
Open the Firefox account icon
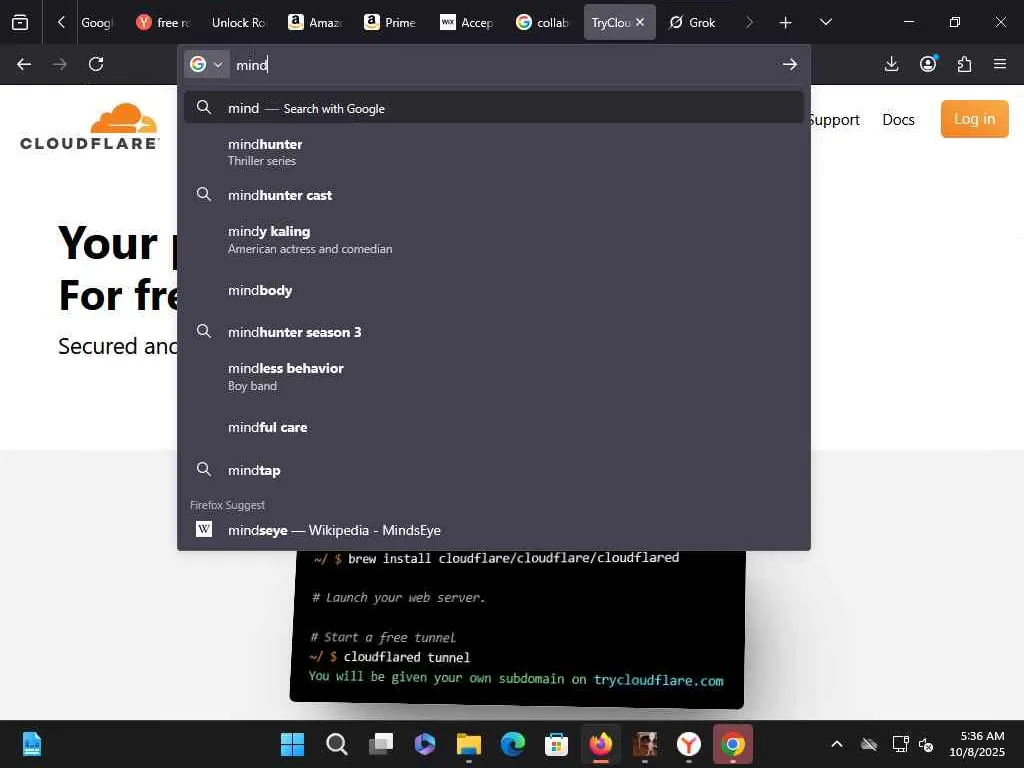(x=928, y=63)
